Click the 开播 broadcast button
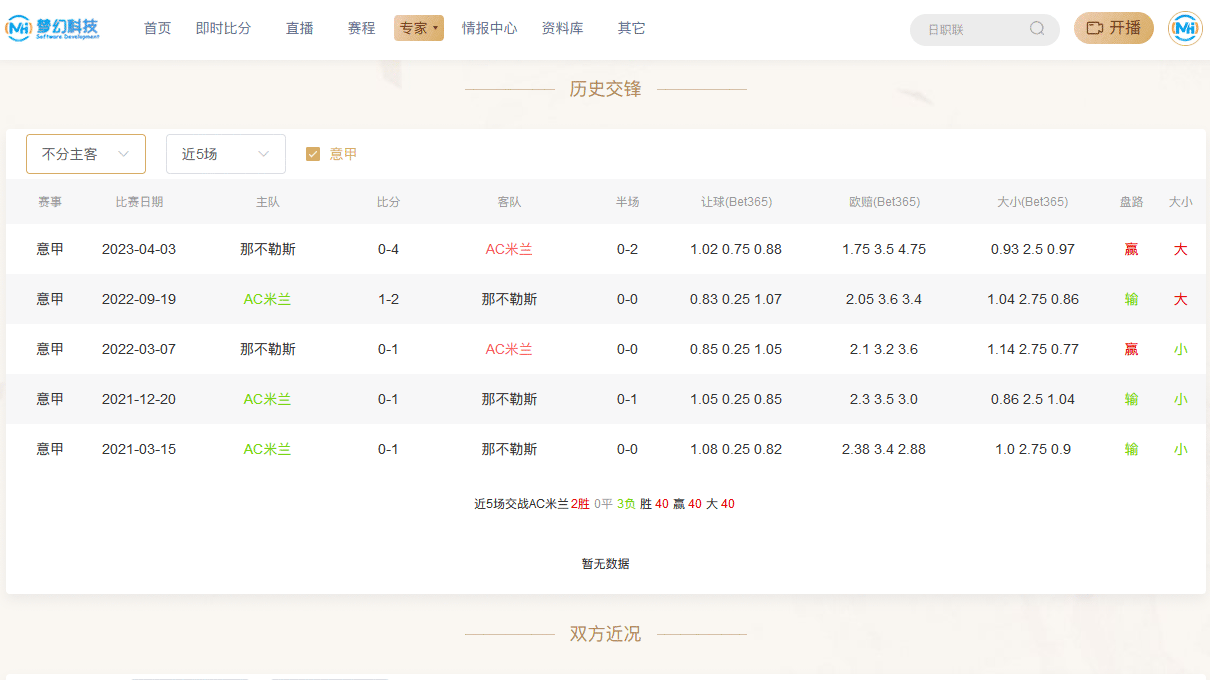Image resolution: width=1210 pixels, height=680 pixels. tap(1113, 28)
